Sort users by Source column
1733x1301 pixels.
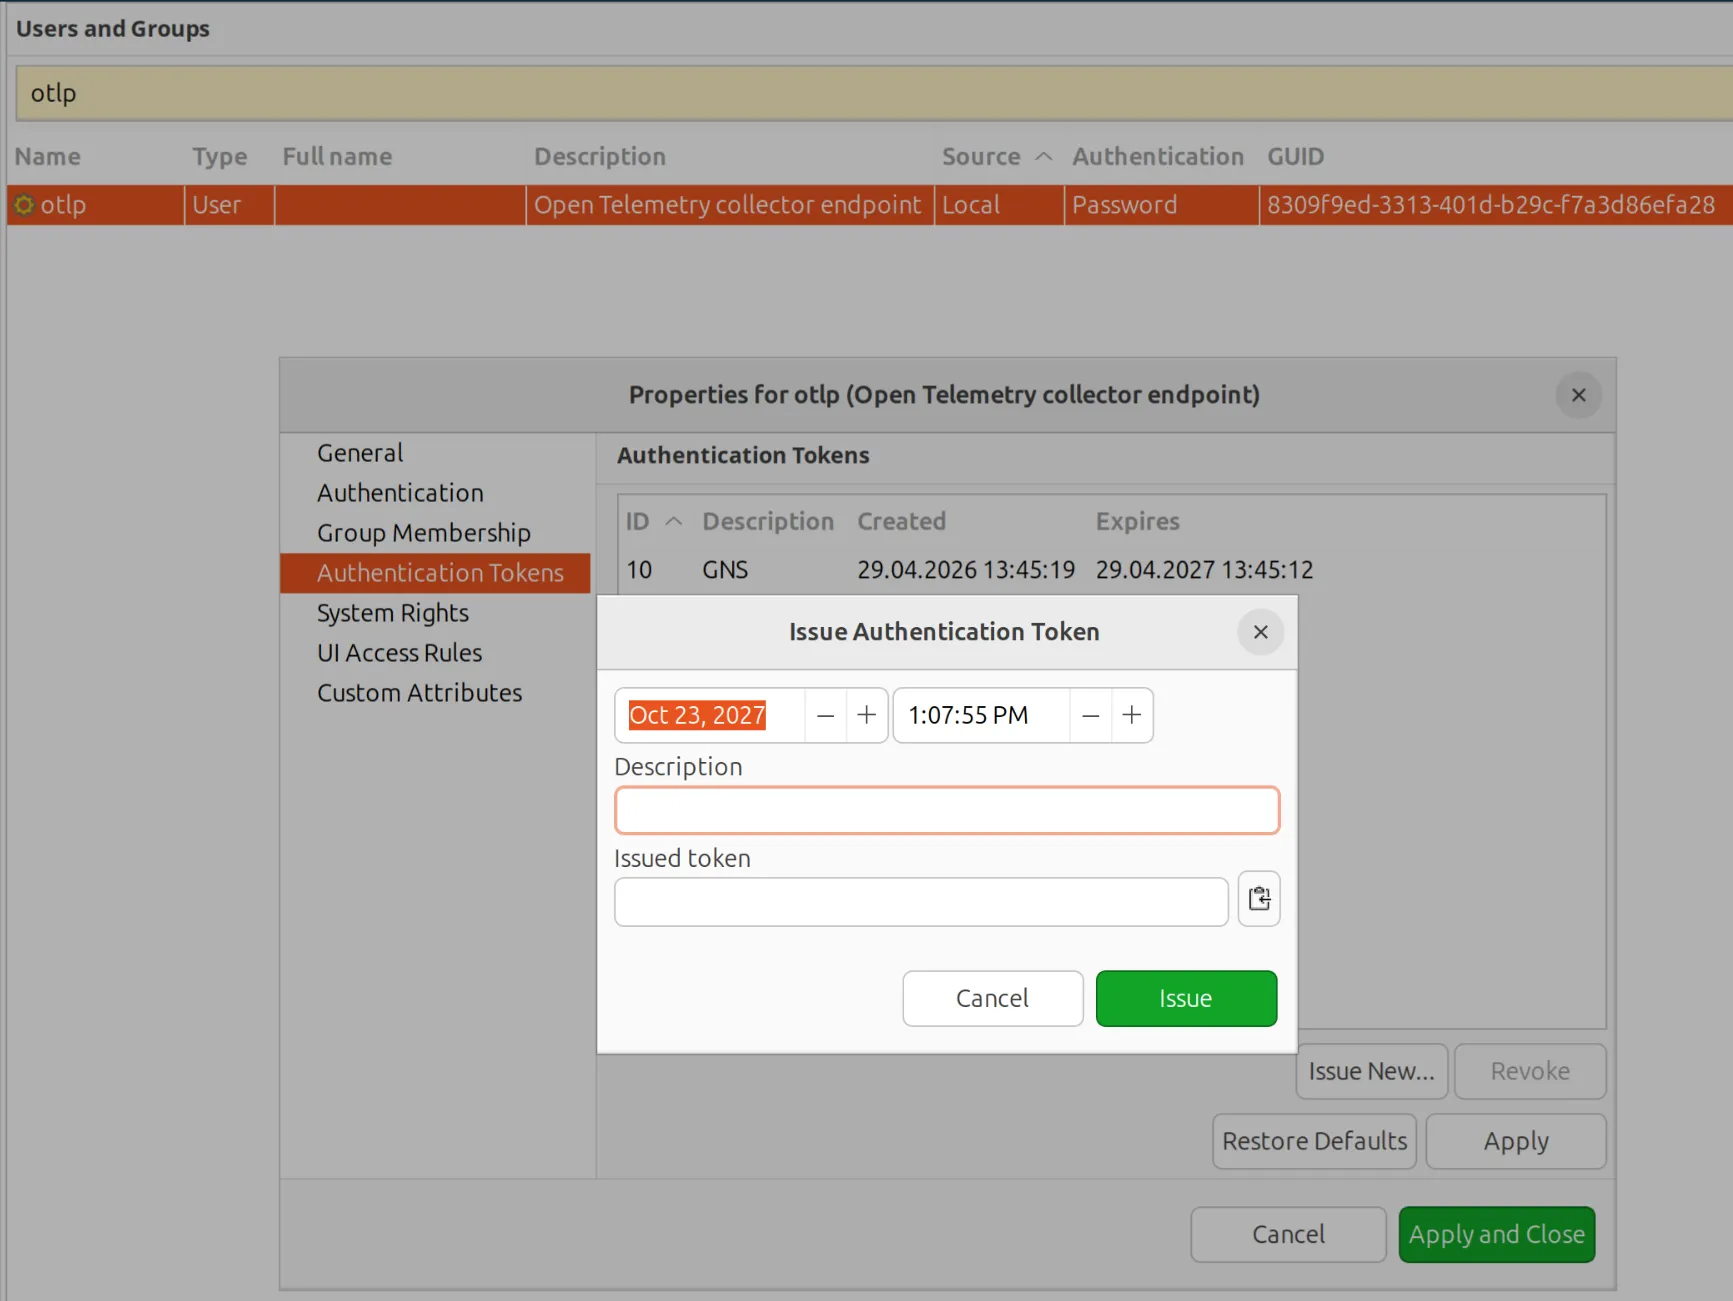[x=997, y=156]
